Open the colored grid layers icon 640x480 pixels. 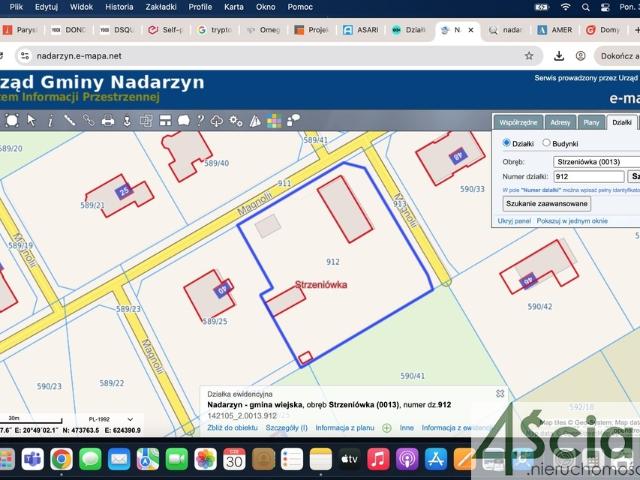pyautogui.click(x=274, y=121)
